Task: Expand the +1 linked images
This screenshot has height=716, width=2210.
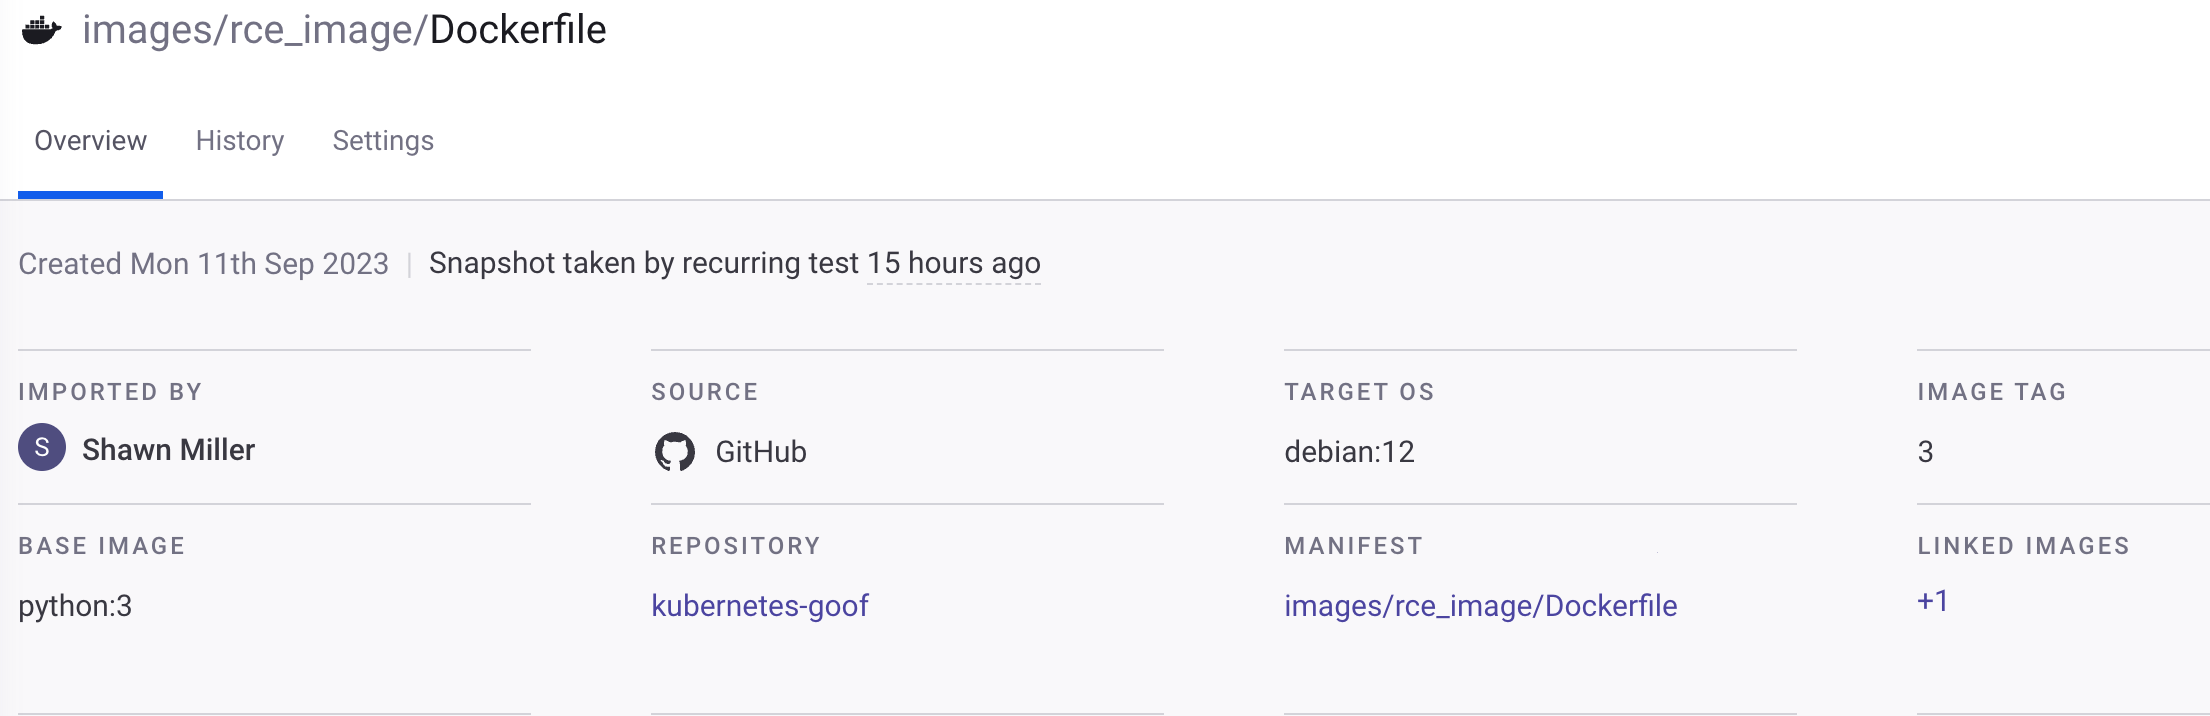Action: [1932, 601]
